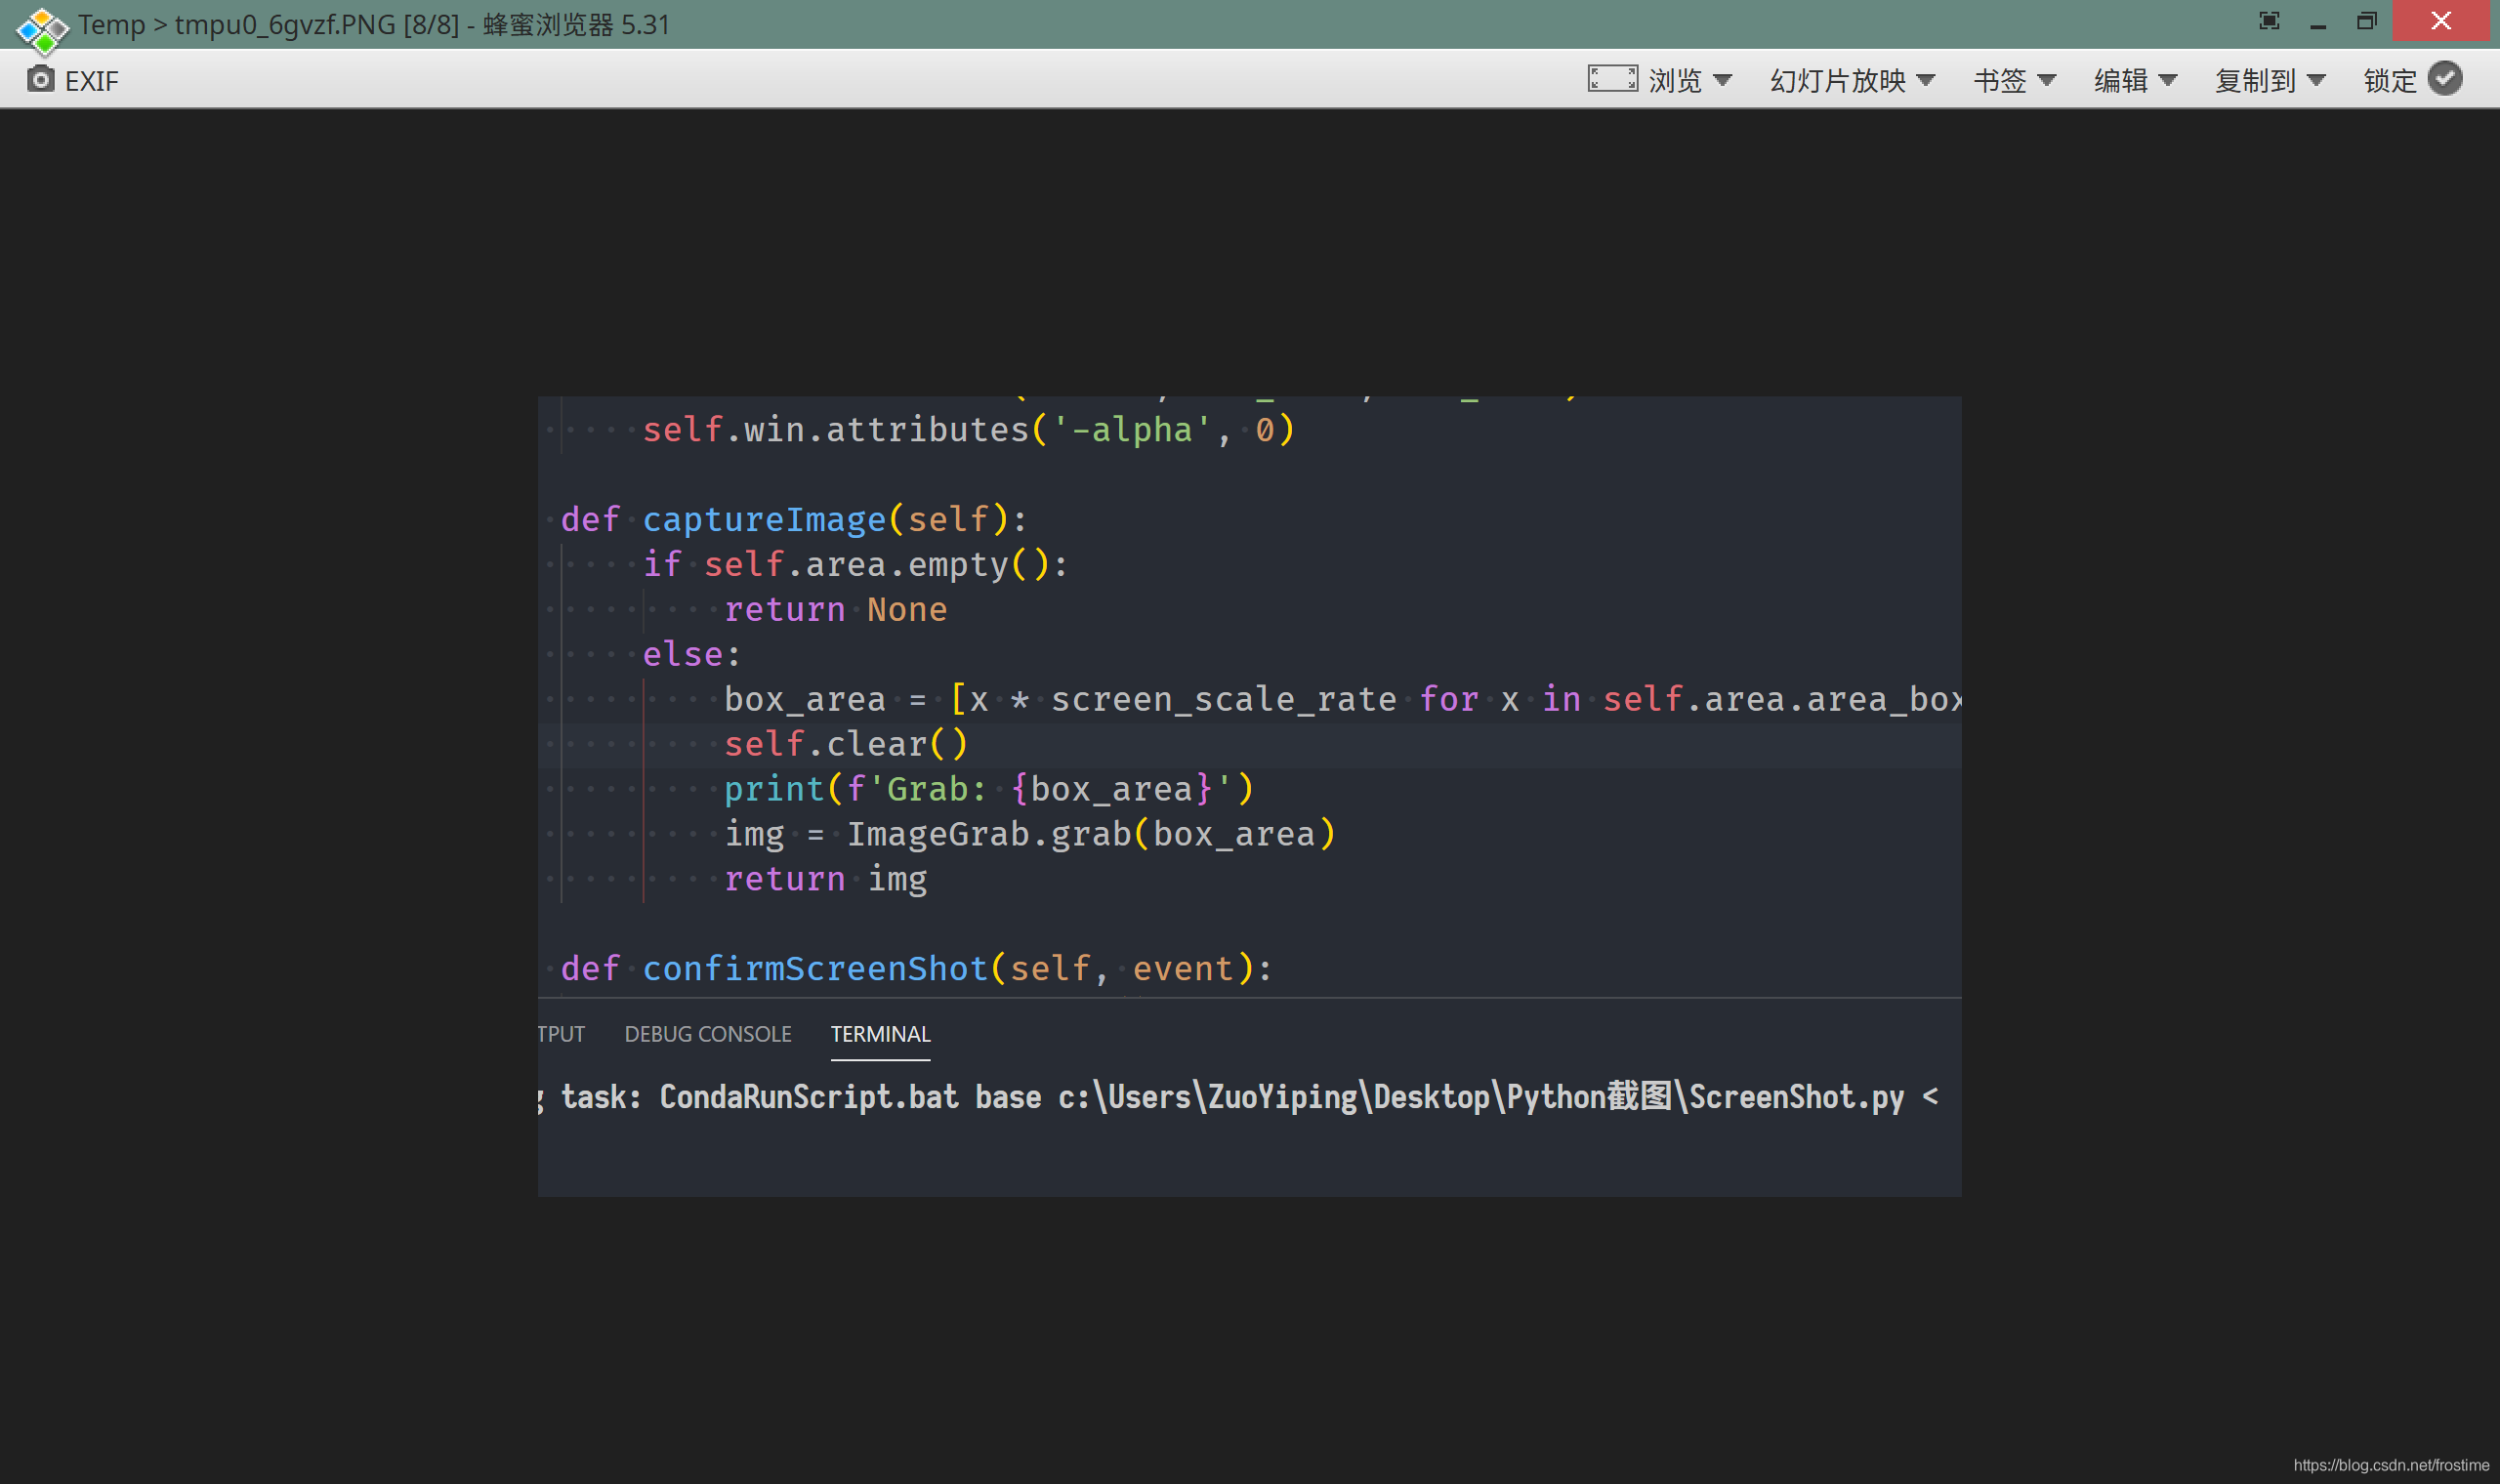
Task: Click the tmpu0_6gvzf.PNG title bar text
Action: tap(285, 24)
